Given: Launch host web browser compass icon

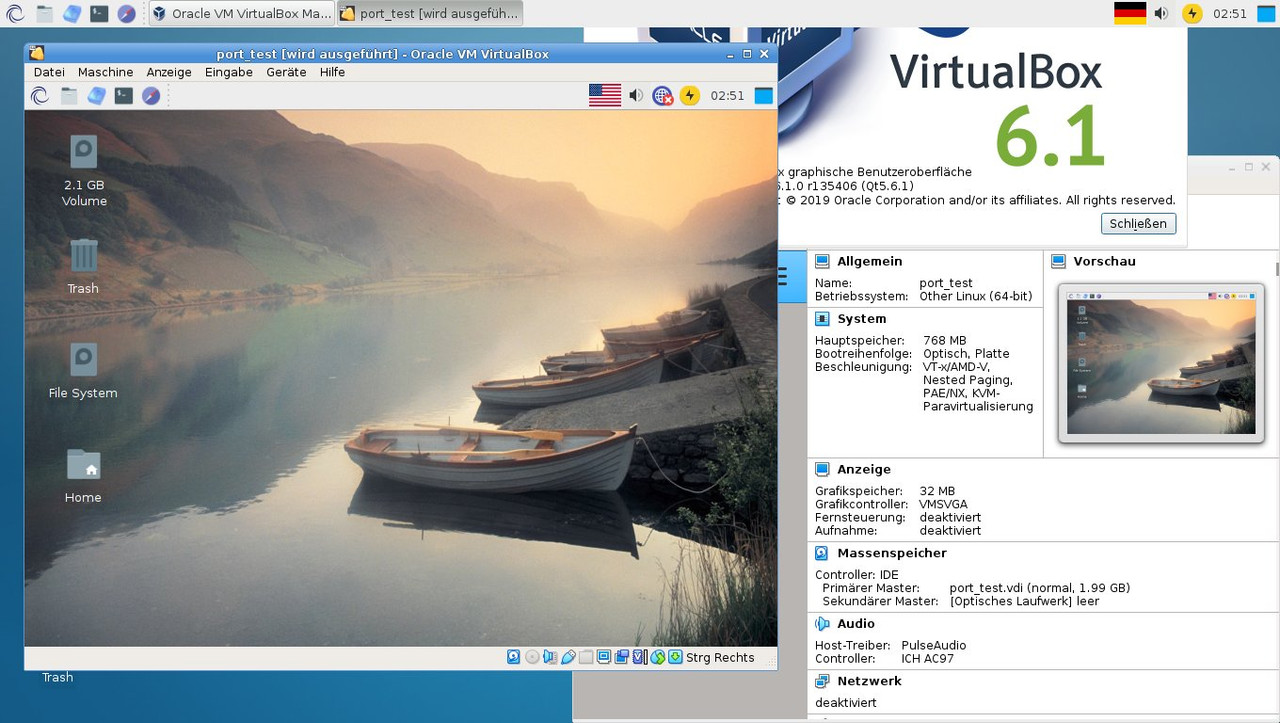Looking at the screenshot, I should point(126,13).
